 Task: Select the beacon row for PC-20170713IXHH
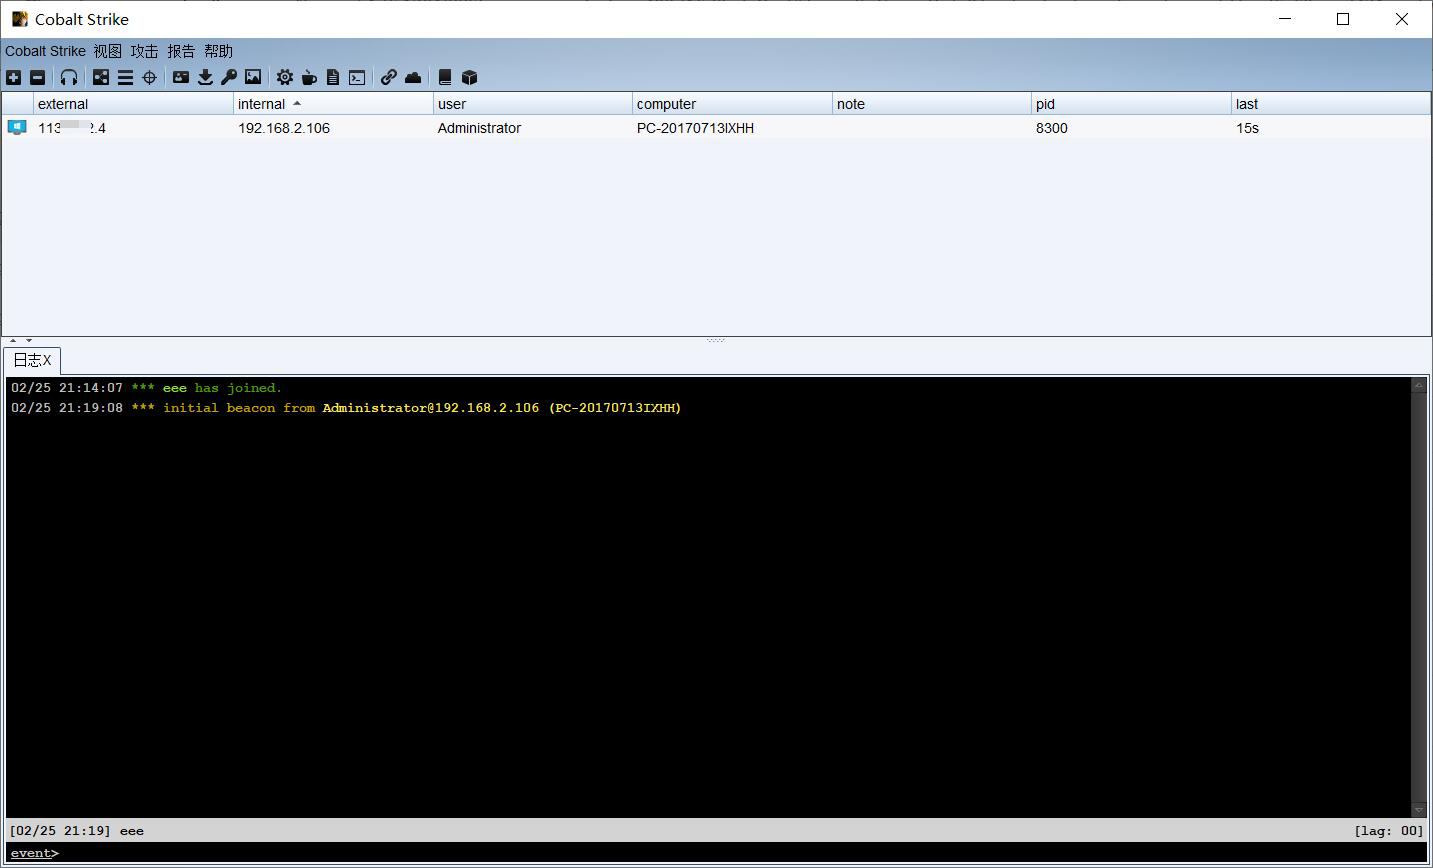coord(716,128)
